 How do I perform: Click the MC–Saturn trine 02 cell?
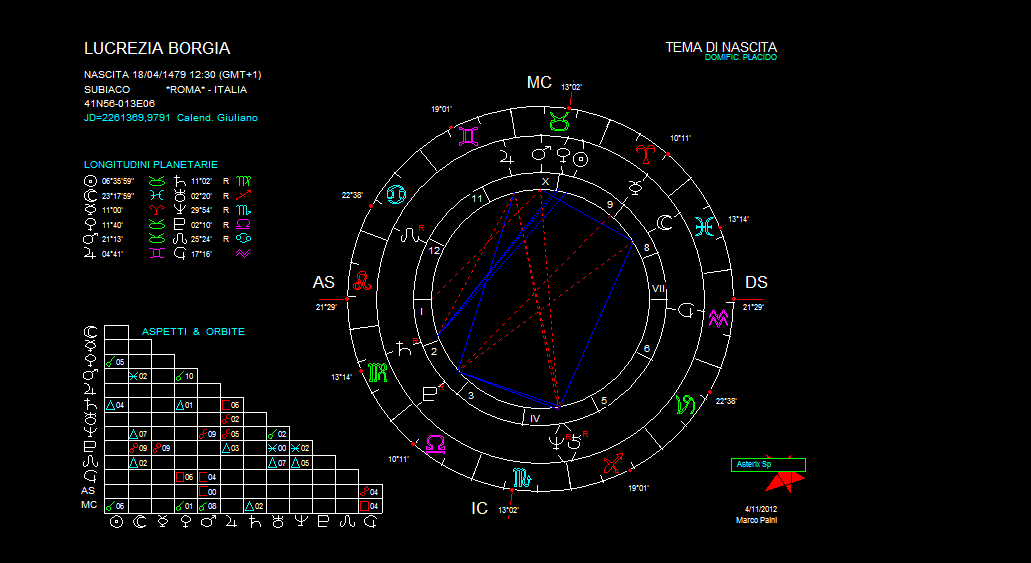(x=254, y=506)
